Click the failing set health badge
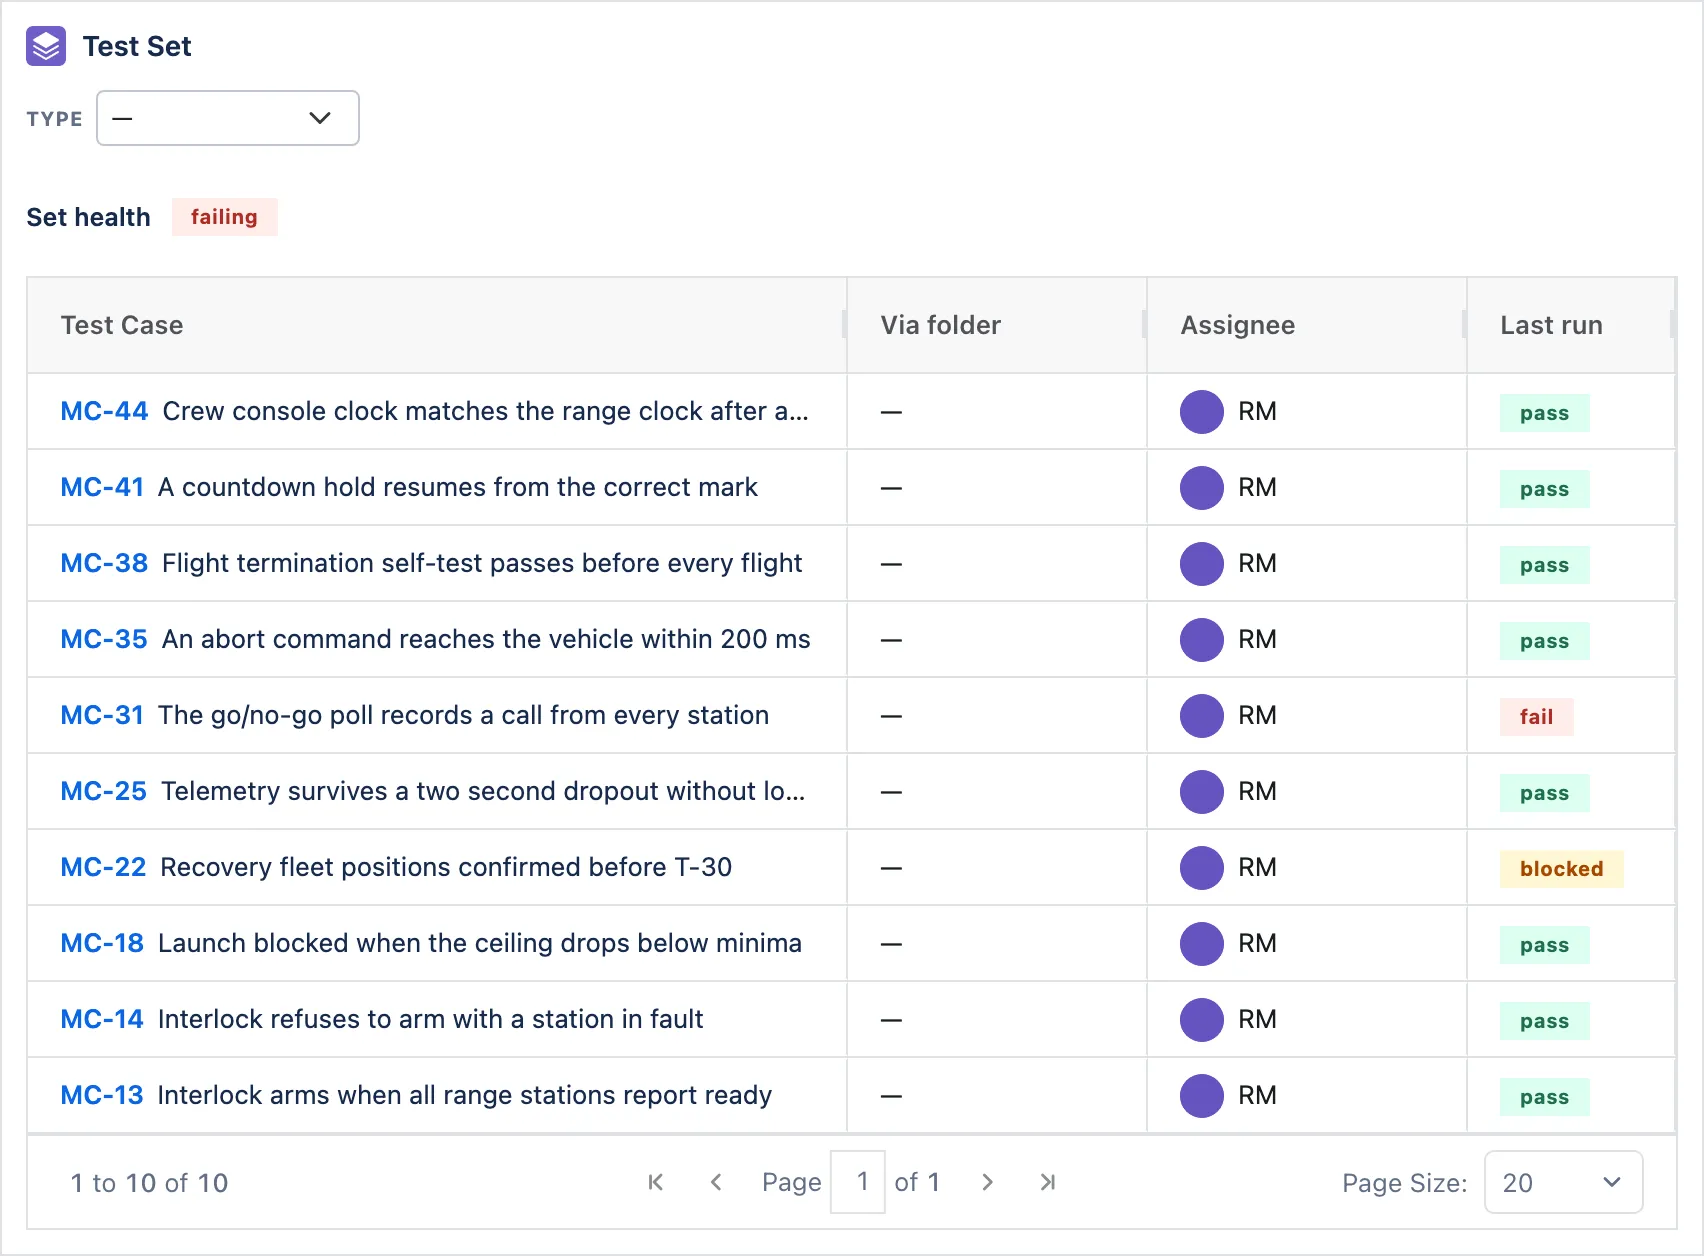Viewport: 1704px width, 1256px height. tap(224, 217)
